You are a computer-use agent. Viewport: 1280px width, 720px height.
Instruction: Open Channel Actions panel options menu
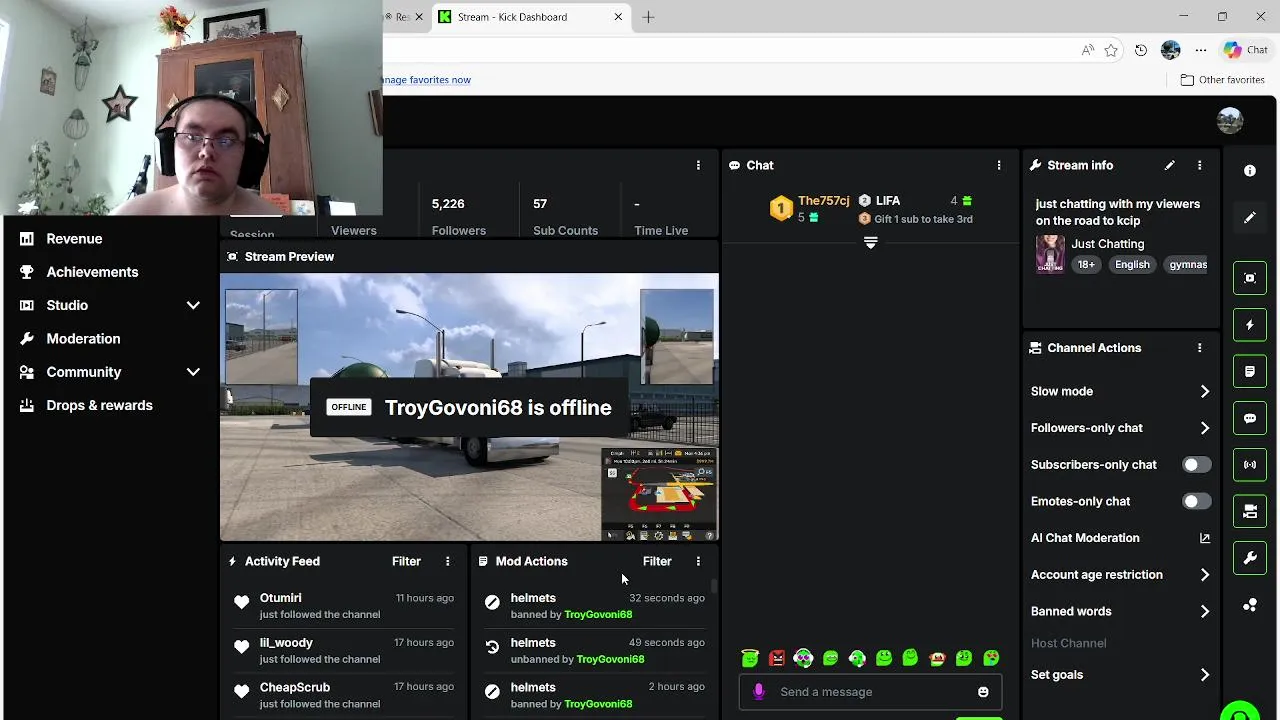(x=1199, y=348)
